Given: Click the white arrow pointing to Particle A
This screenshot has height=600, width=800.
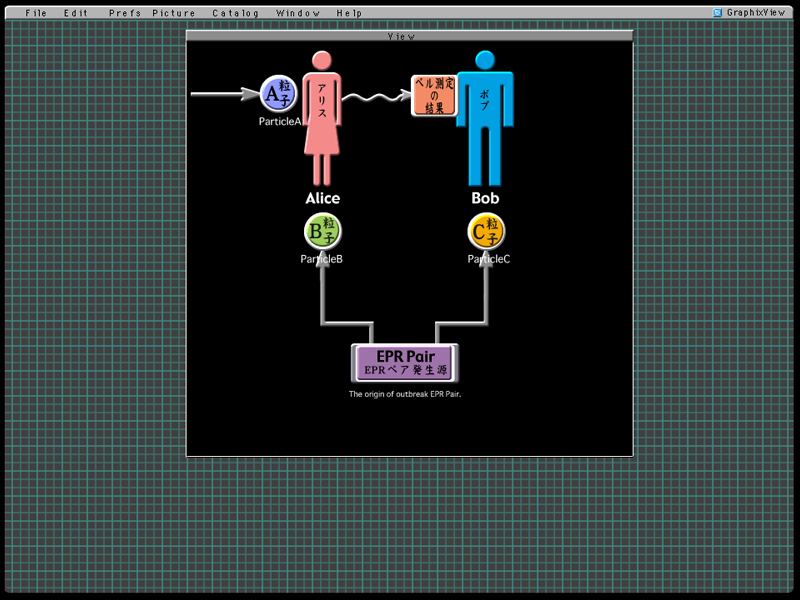Looking at the screenshot, I should [x=223, y=95].
